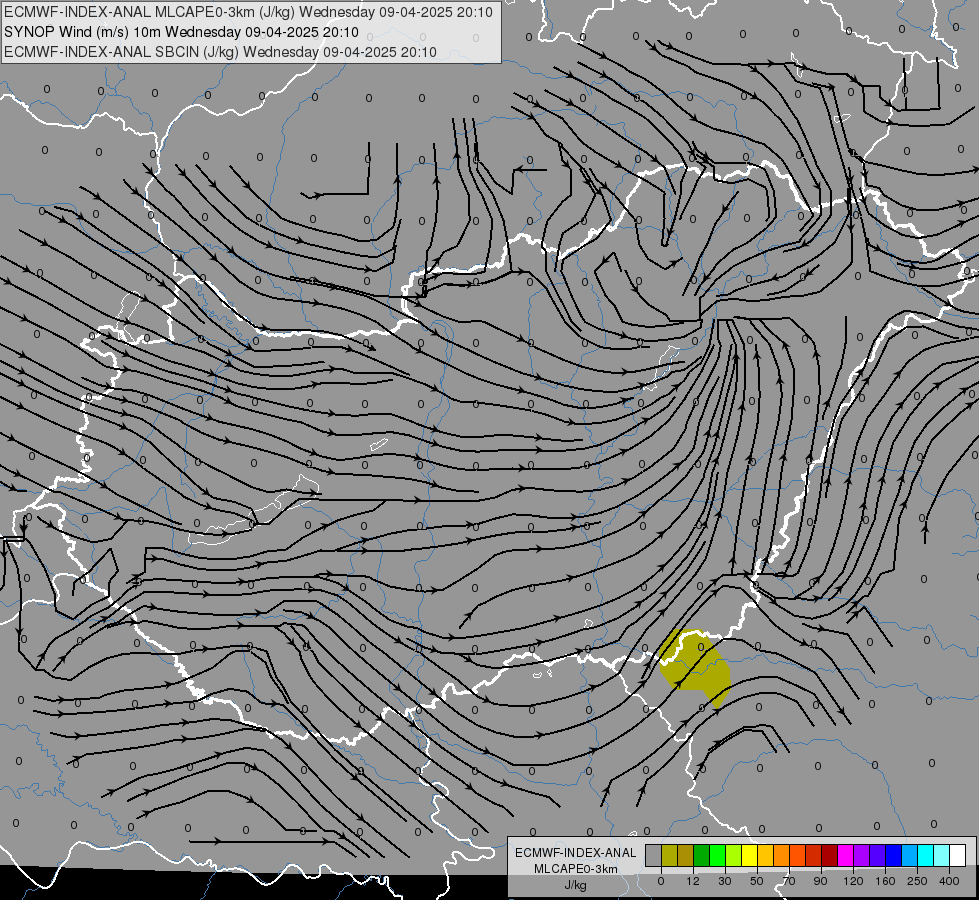Click the olive-shaded CAPE area on map
This screenshot has height=900, width=979.
pyautogui.click(x=694, y=667)
